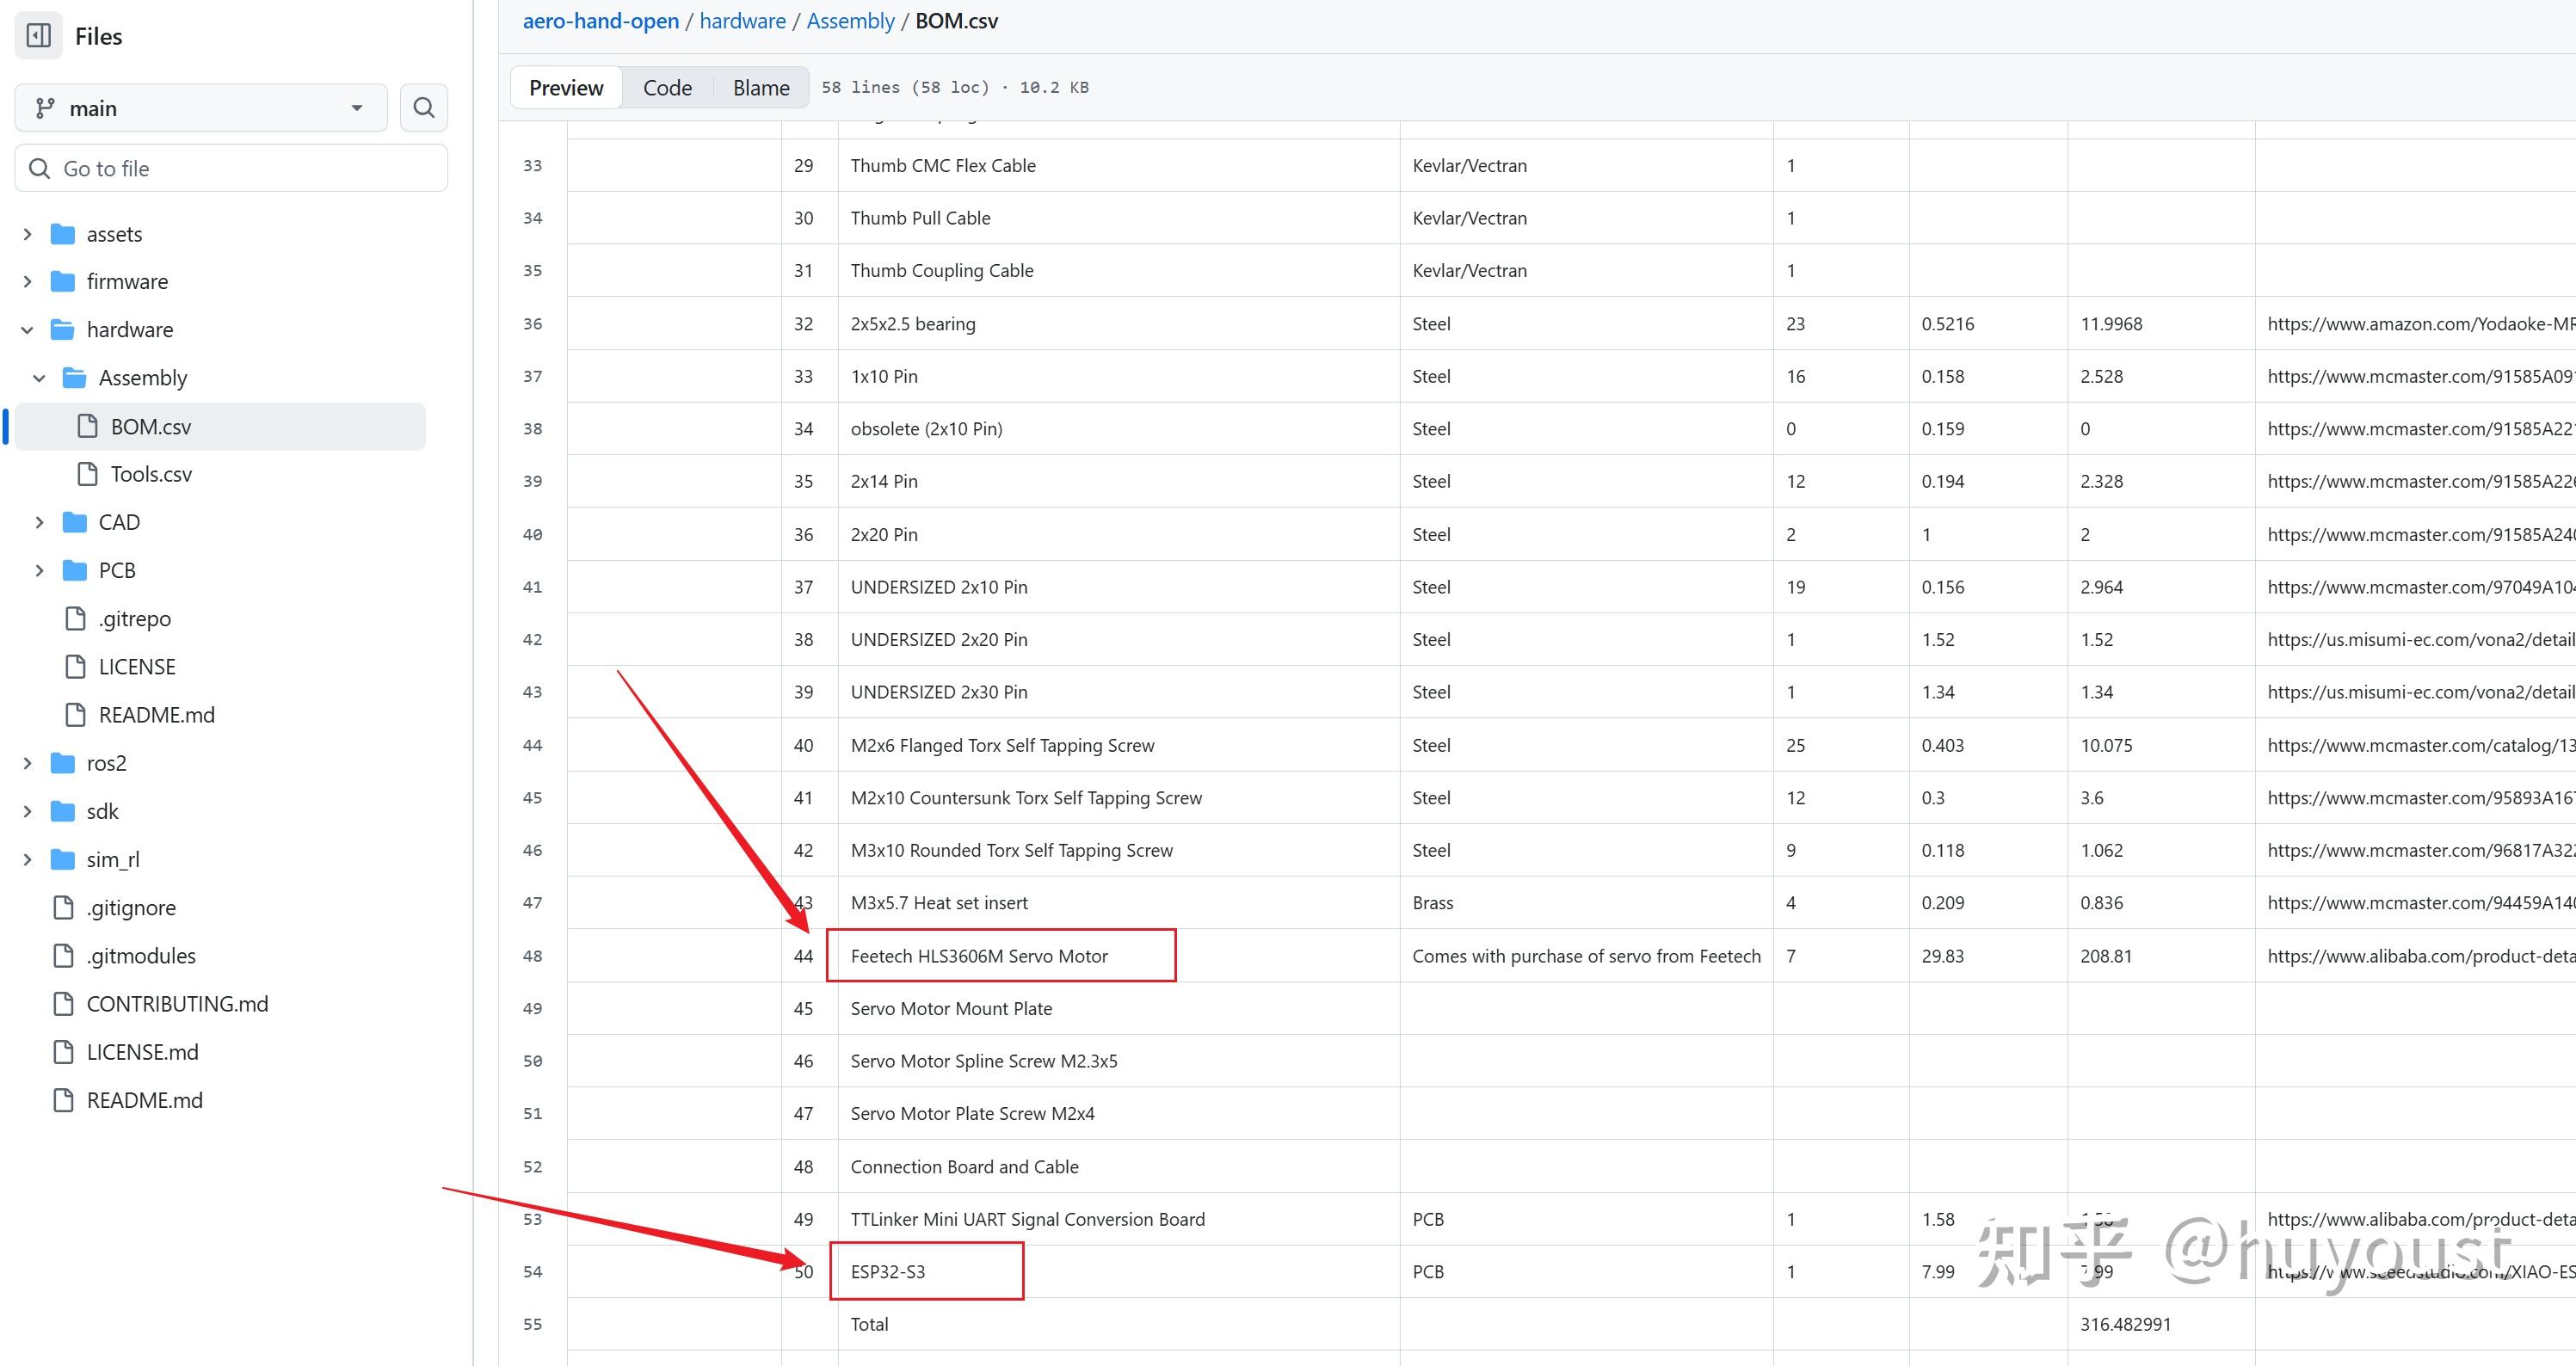Collapse the Assembly folder chevron
Image resolution: width=2576 pixels, height=1366 pixels.
pos(40,378)
